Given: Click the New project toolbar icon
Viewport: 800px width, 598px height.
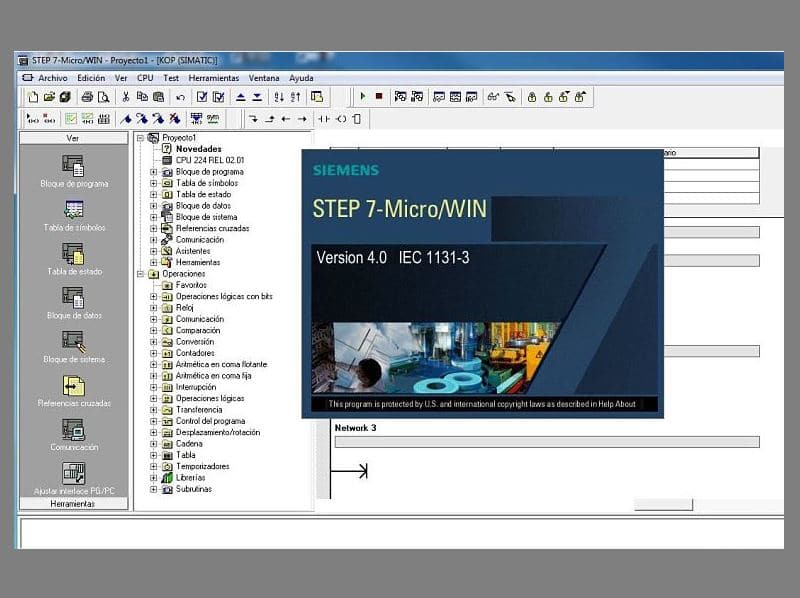Looking at the screenshot, I should tap(33, 96).
